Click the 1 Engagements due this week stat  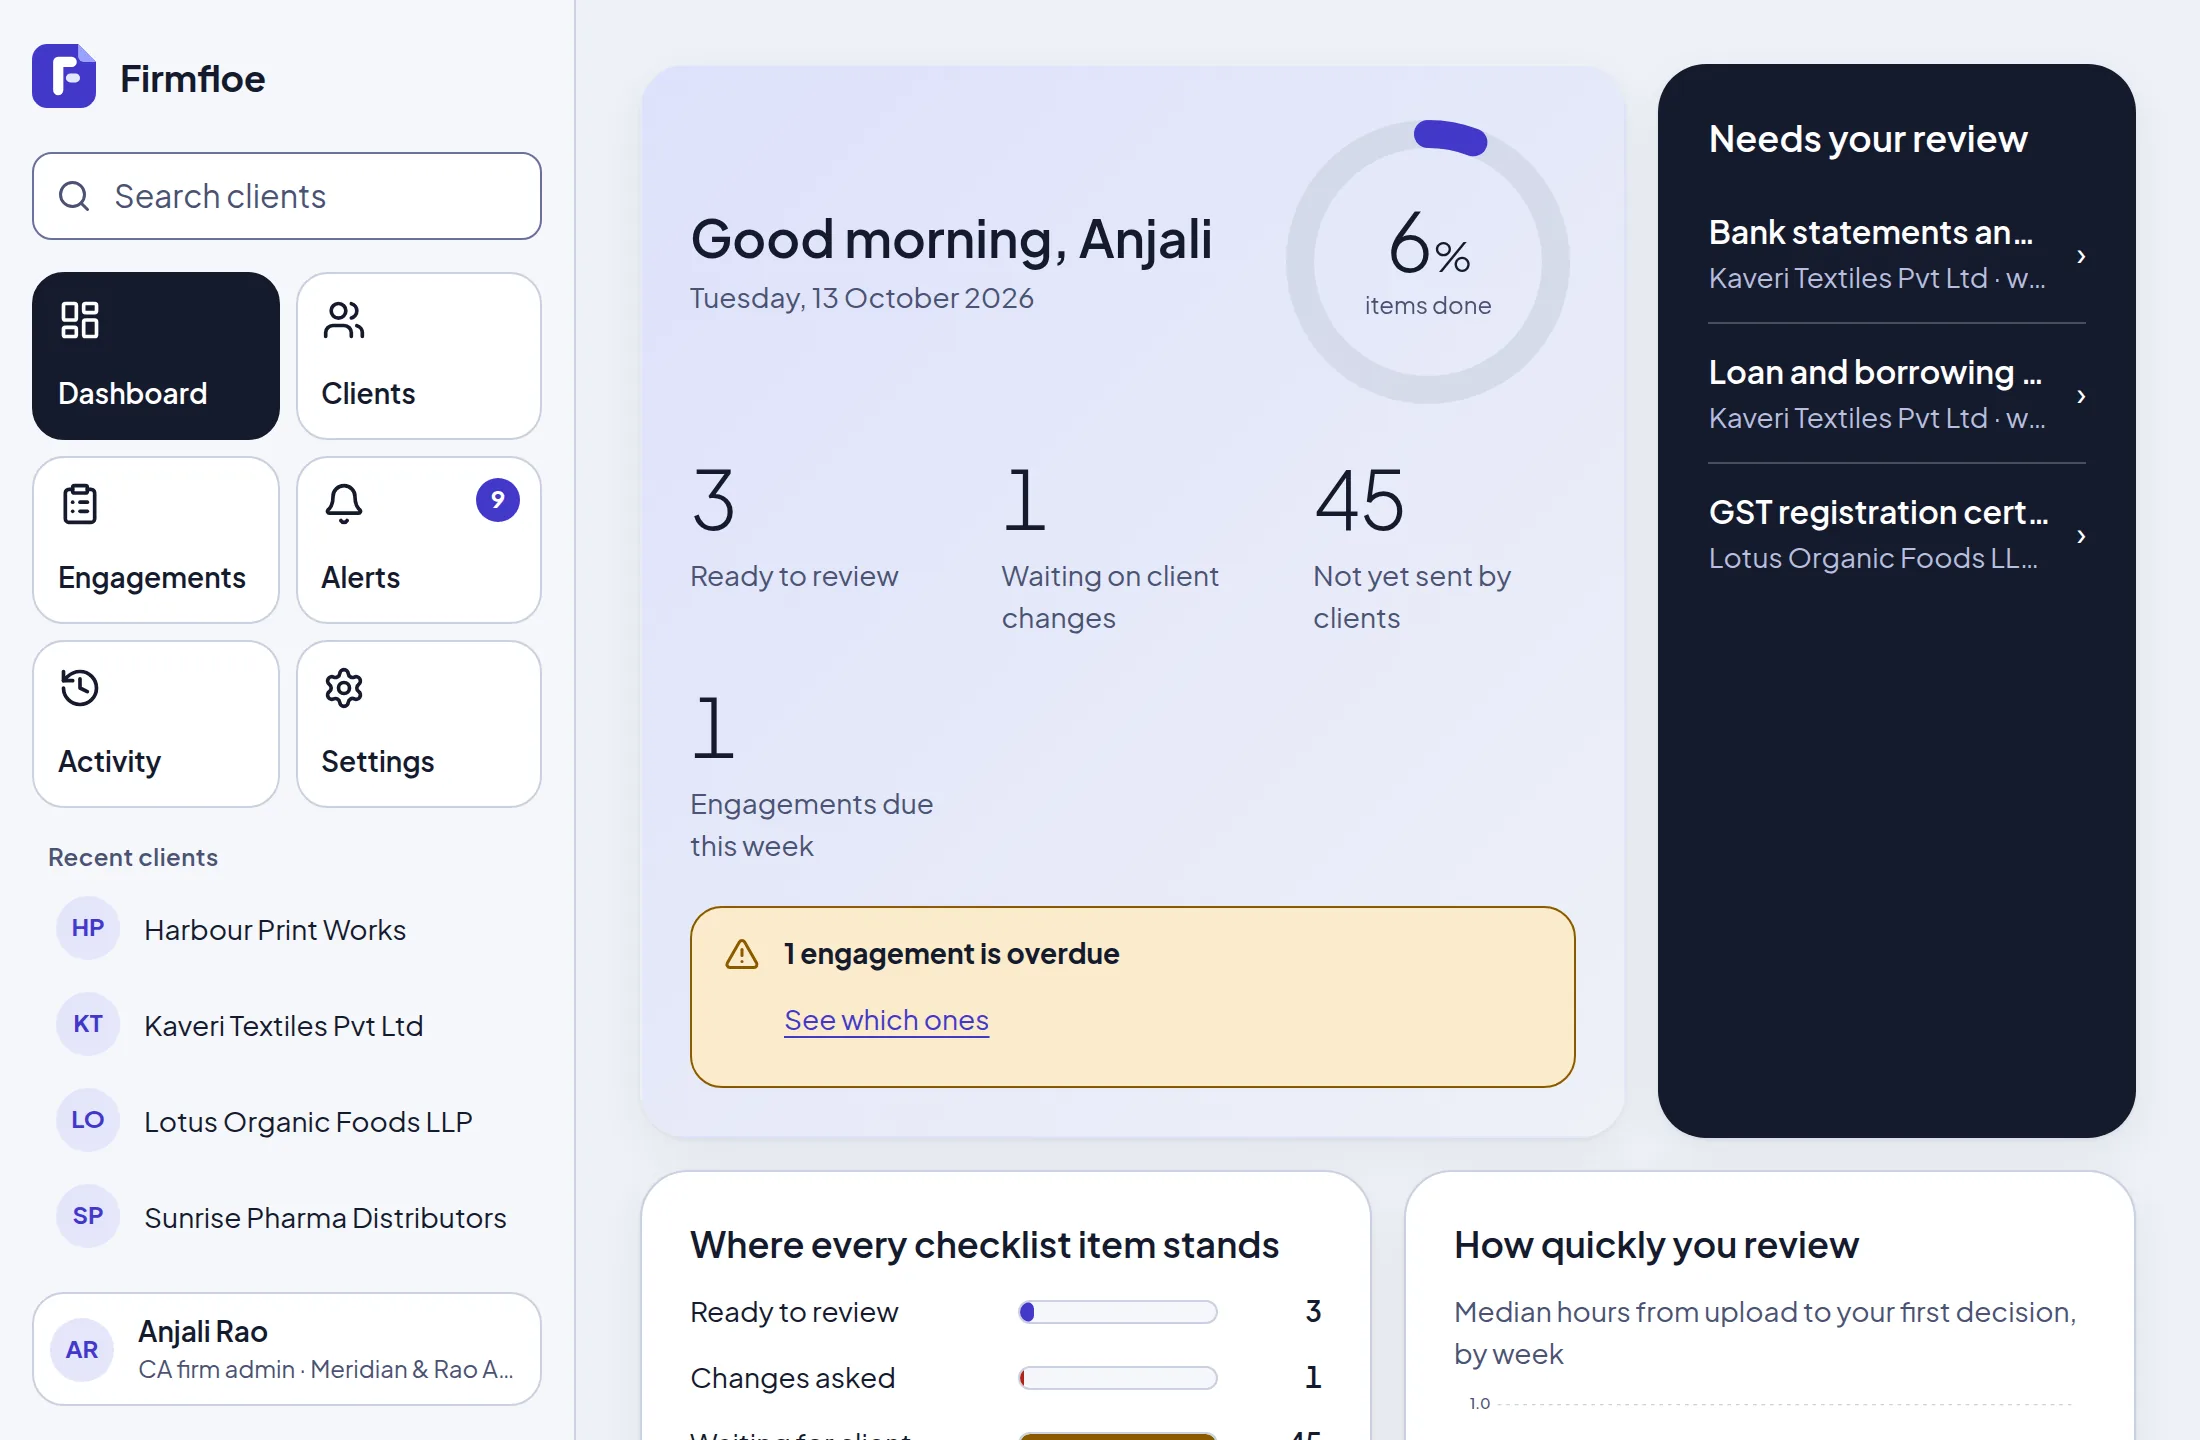[811, 777]
